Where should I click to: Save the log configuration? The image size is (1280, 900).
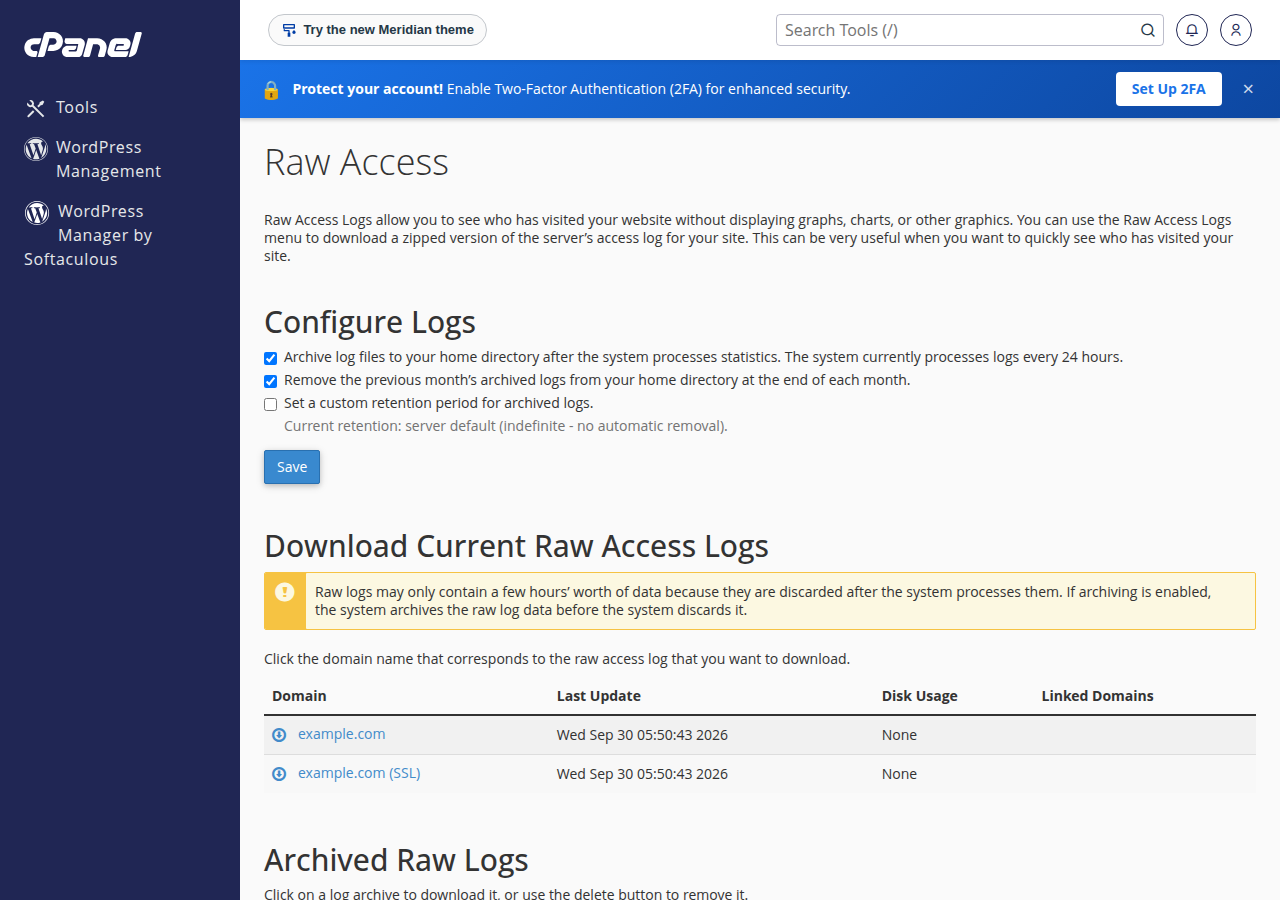[x=292, y=467]
